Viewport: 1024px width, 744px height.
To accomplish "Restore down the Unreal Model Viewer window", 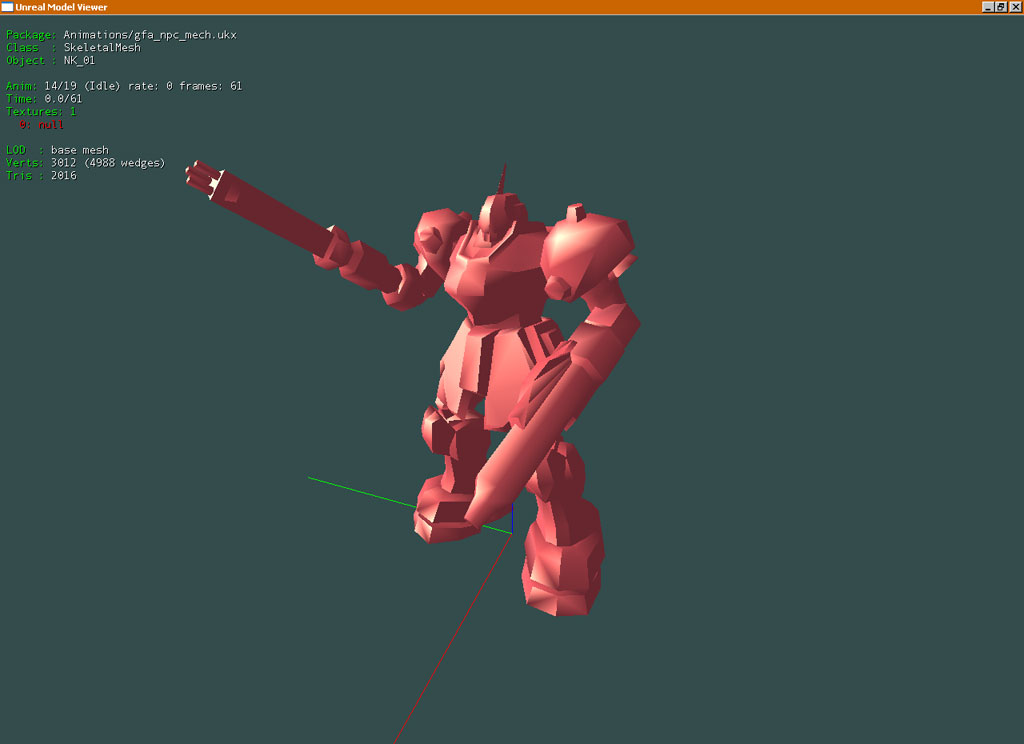I will pos(1000,7).
